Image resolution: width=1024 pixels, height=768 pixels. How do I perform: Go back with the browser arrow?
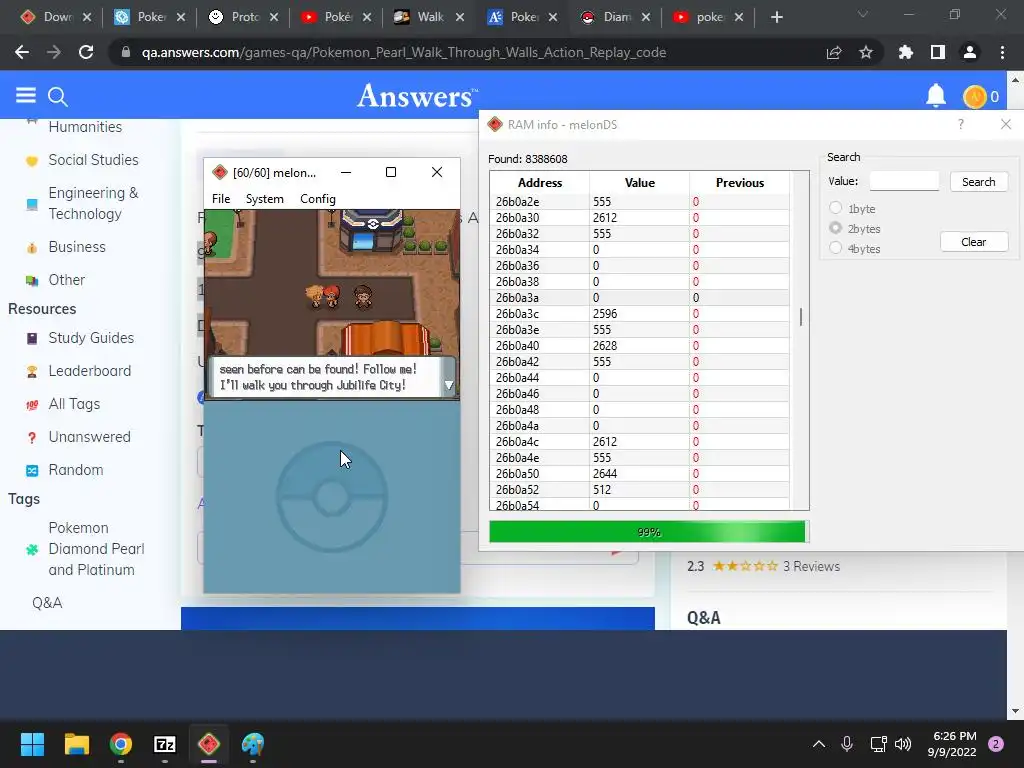click(22, 52)
